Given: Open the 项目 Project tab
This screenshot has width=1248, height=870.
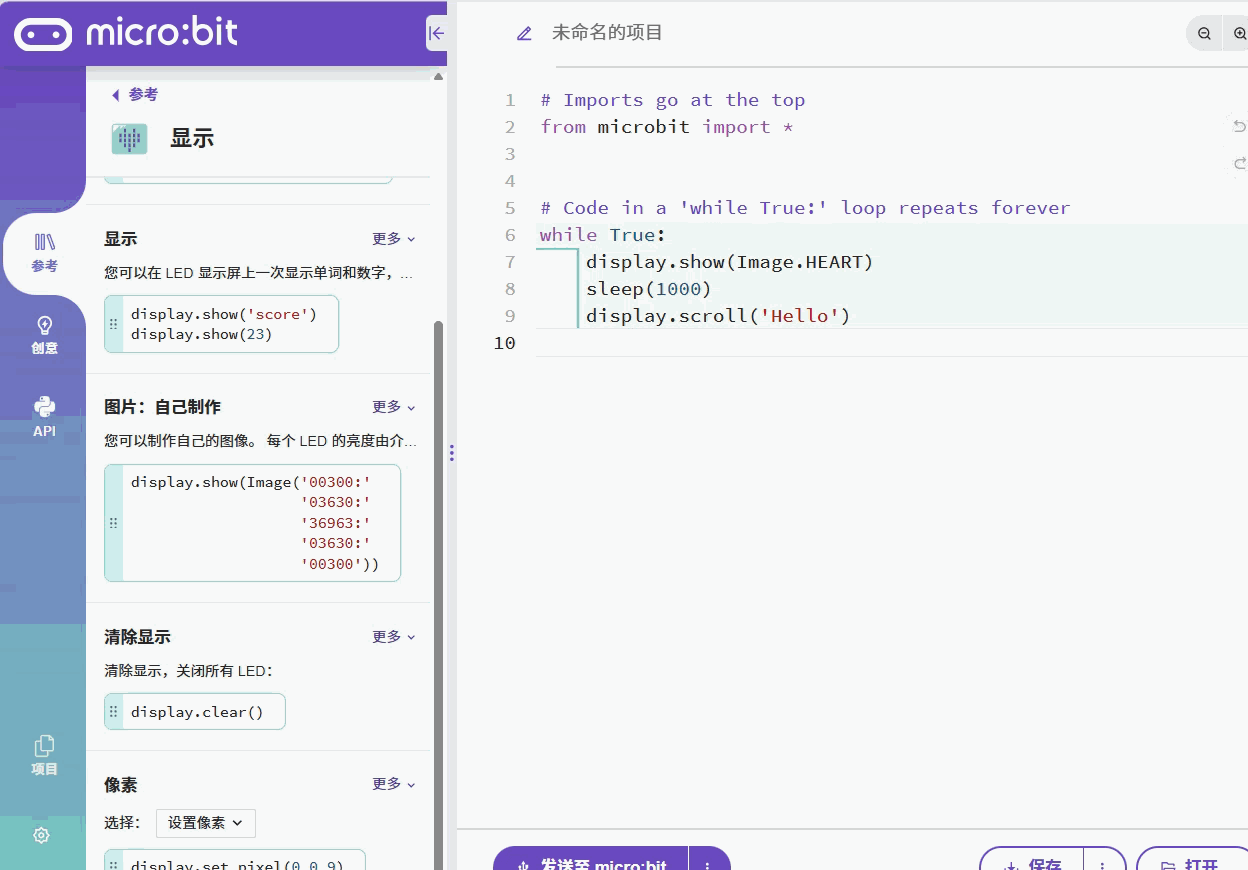Looking at the screenshot, I should pos(44,756).
